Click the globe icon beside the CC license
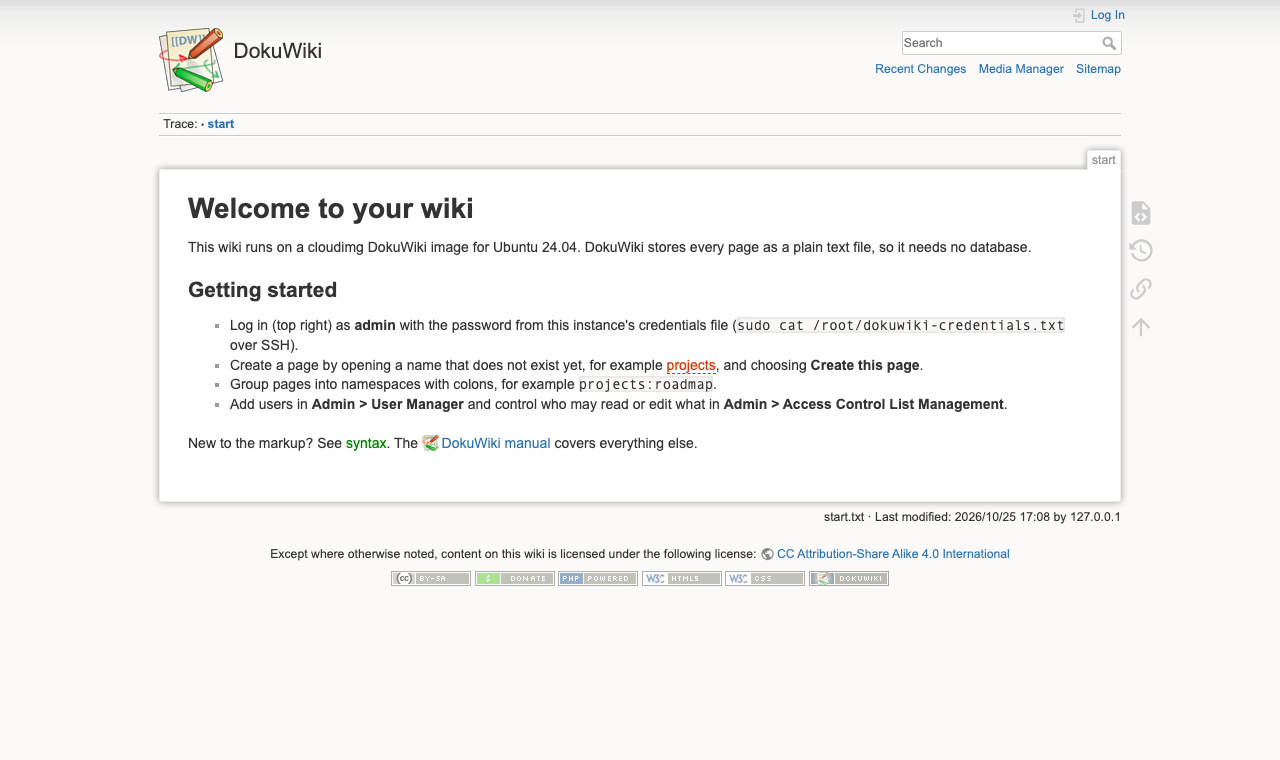Image resolution: width=1280 pixels, height=760 pixels. coord(767,554)
